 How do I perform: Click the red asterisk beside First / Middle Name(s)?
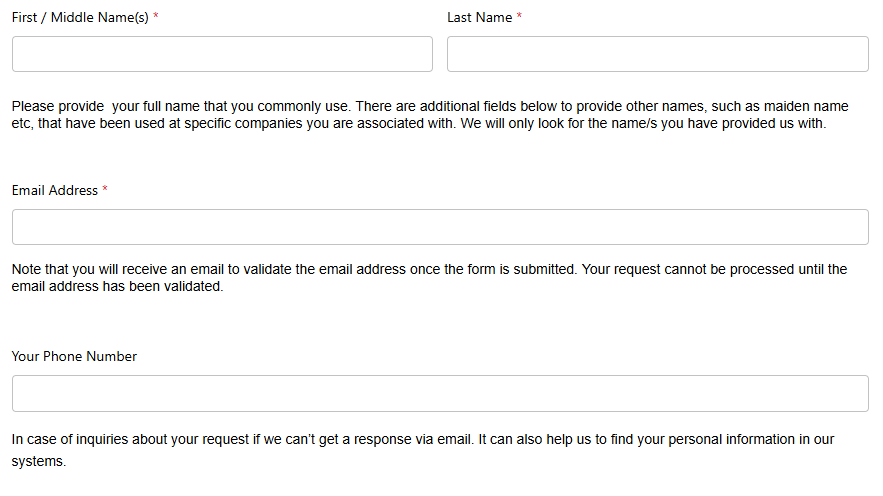156,18
